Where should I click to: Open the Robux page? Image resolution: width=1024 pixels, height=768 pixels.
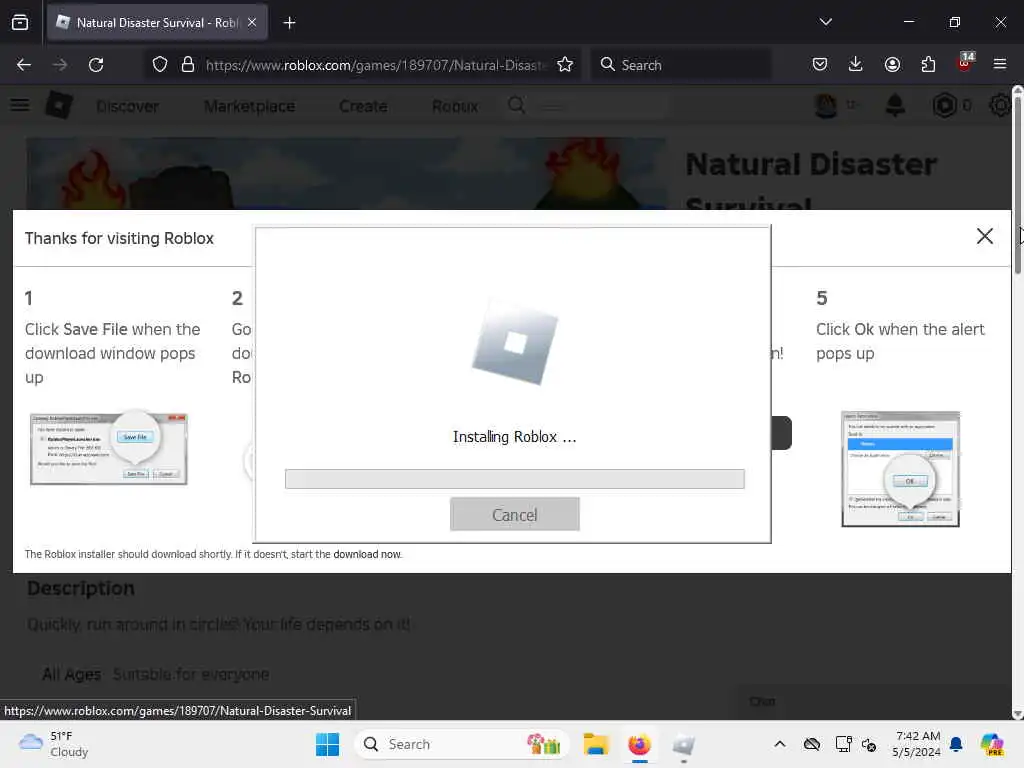(455, 106)
